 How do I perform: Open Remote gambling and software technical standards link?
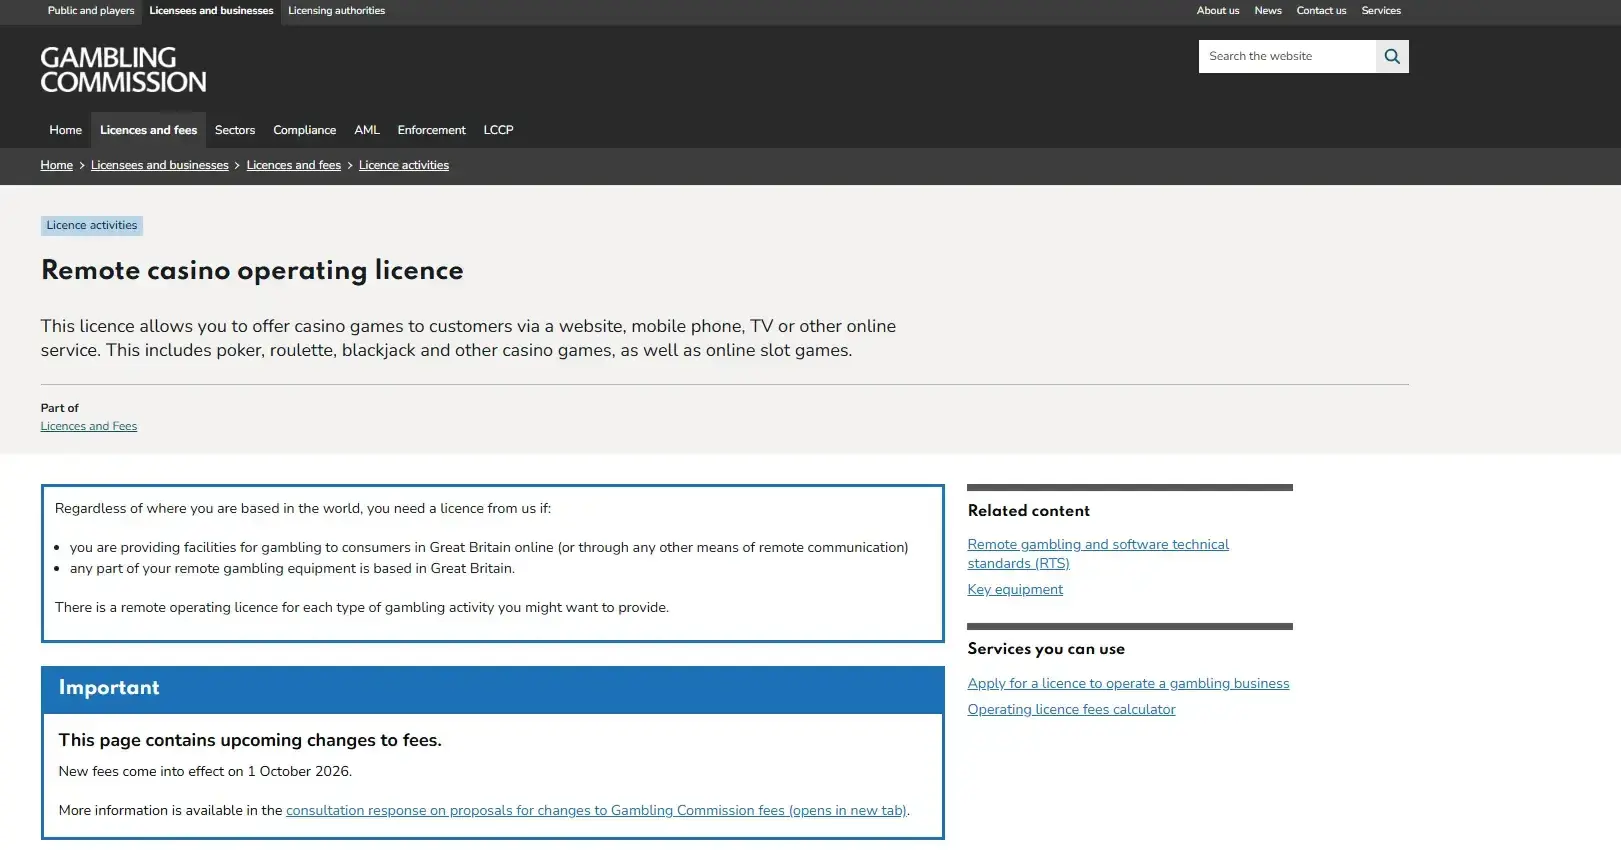pyautogui.click(x=1098, y=554)
